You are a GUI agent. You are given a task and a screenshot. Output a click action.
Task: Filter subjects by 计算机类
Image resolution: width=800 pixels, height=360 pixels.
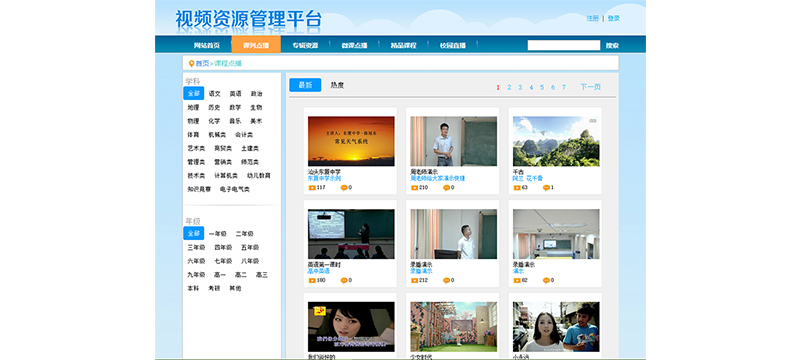(x=226, y=176)
